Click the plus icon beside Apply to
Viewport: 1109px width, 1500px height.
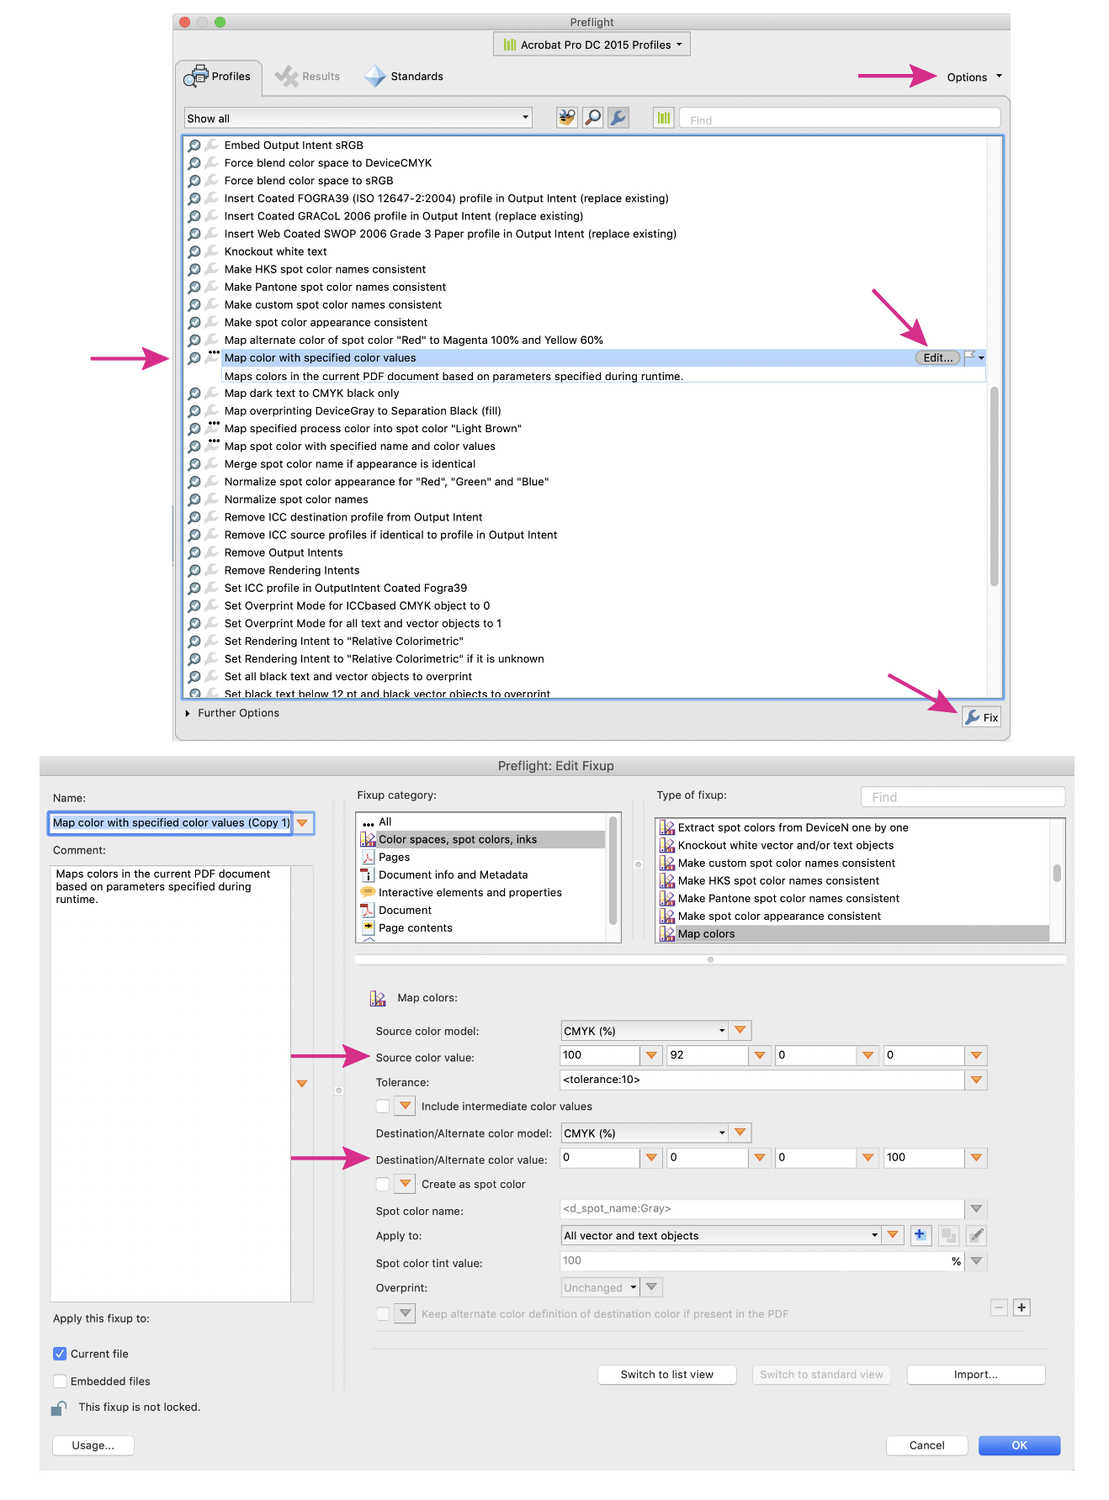click(920, 1236)
